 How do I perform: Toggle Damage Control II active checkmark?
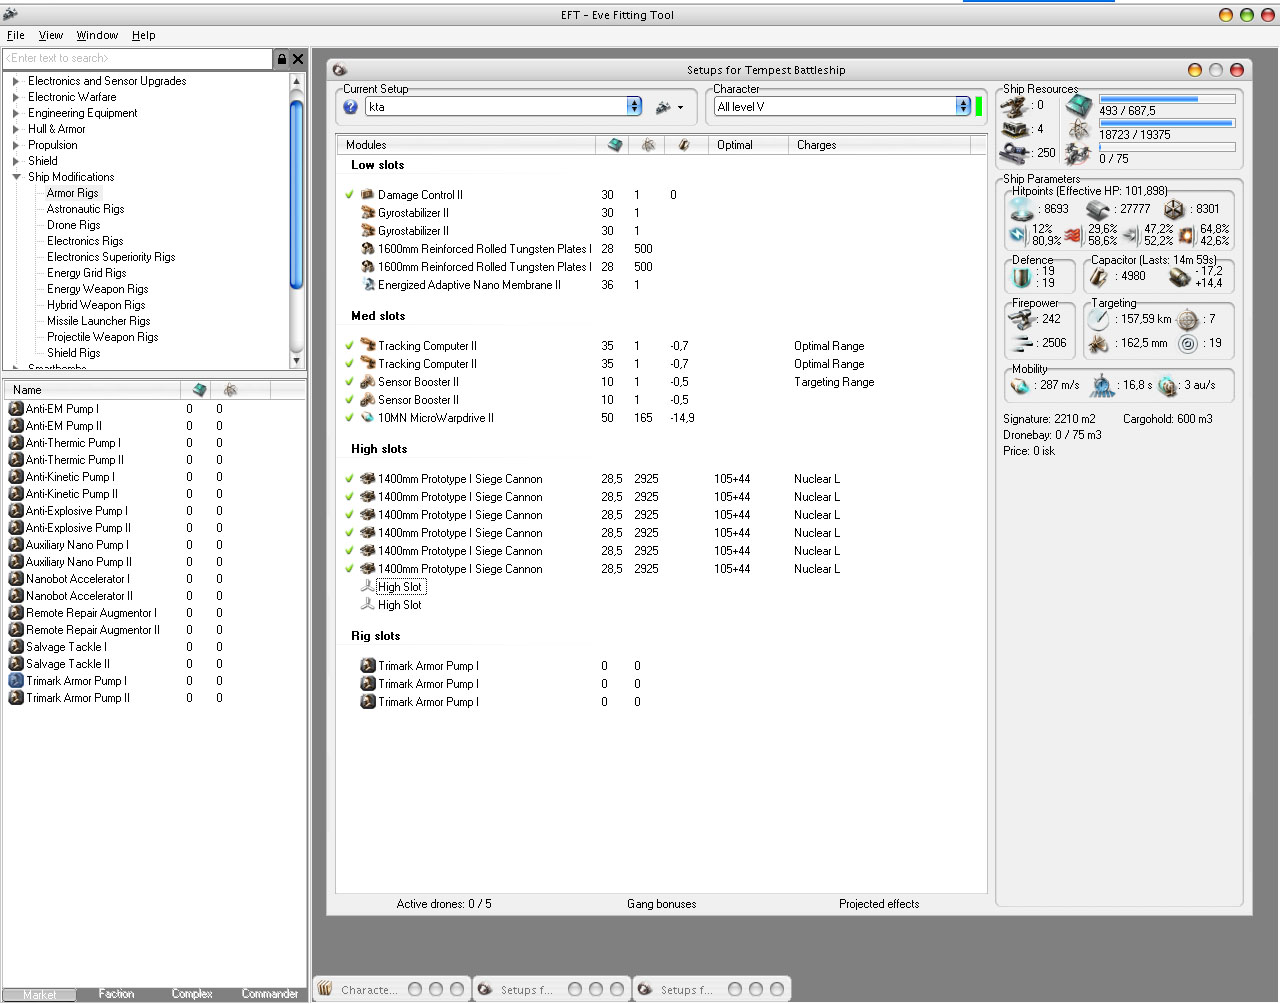[349, 195]
